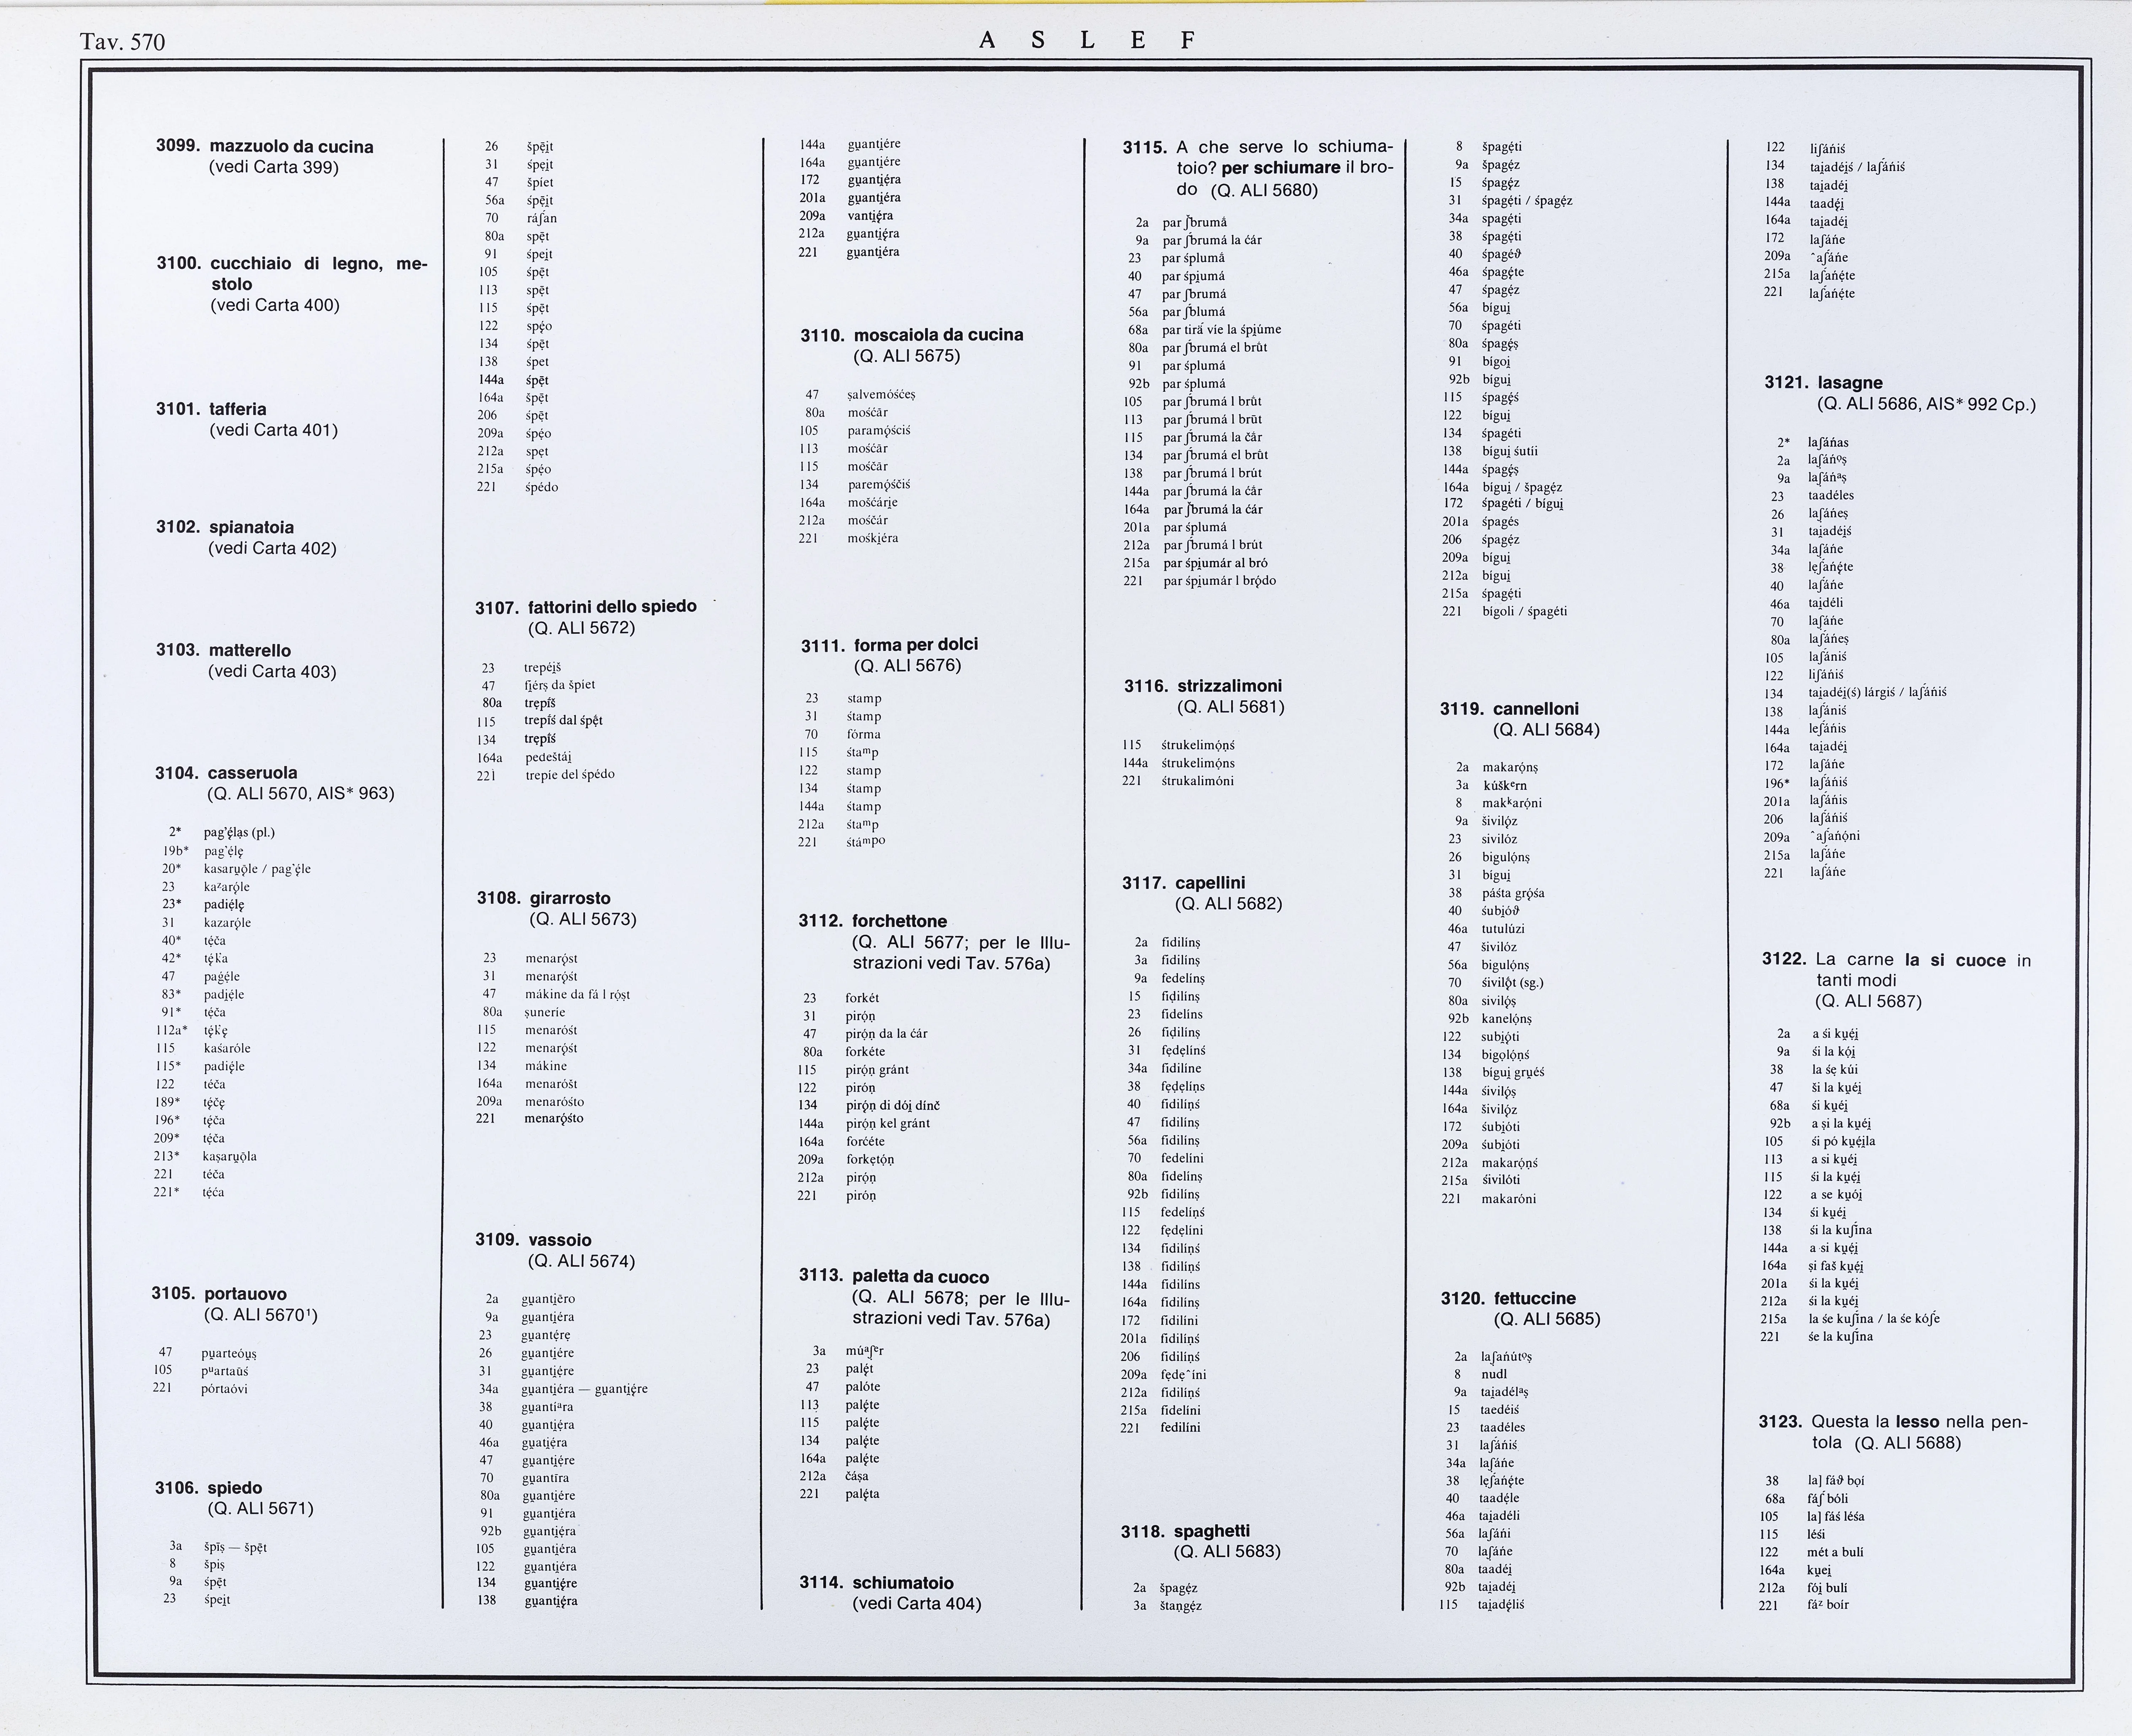Click the 'A S L E F' page header
The height and width of the screenshot is (1736, 2132).
[1087, 41]
